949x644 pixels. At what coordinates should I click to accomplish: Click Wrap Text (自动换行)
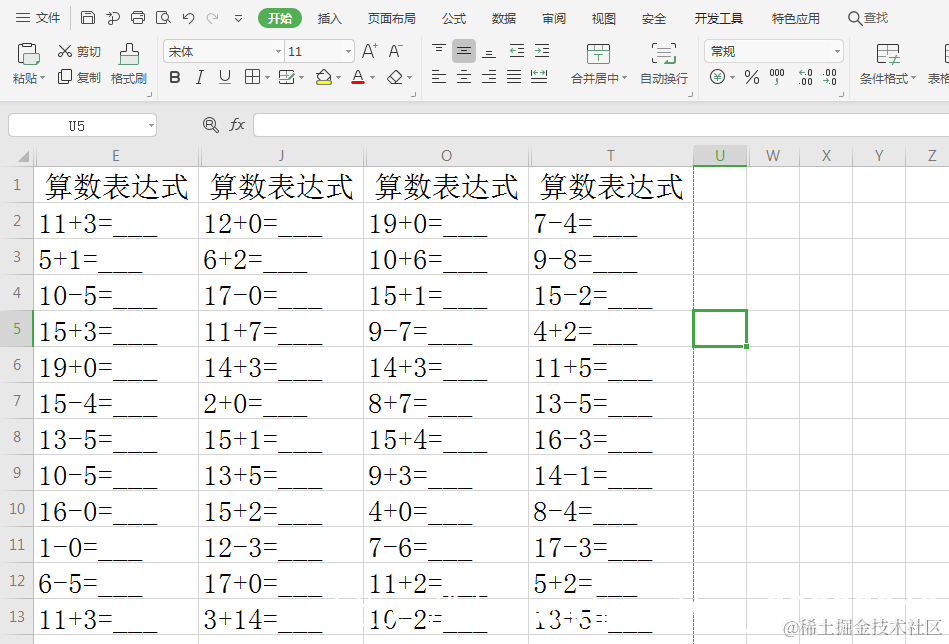664,64
